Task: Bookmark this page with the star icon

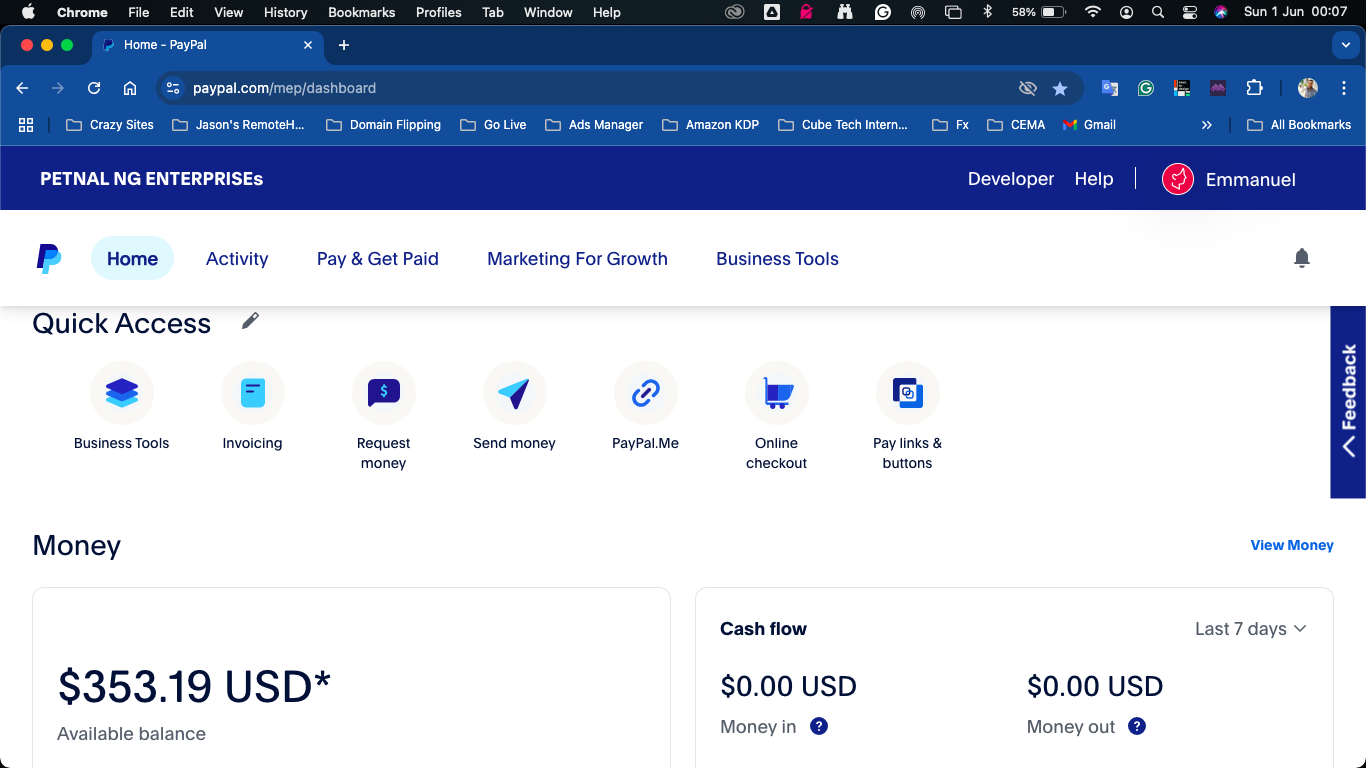Action: [x=1060, y=88]
